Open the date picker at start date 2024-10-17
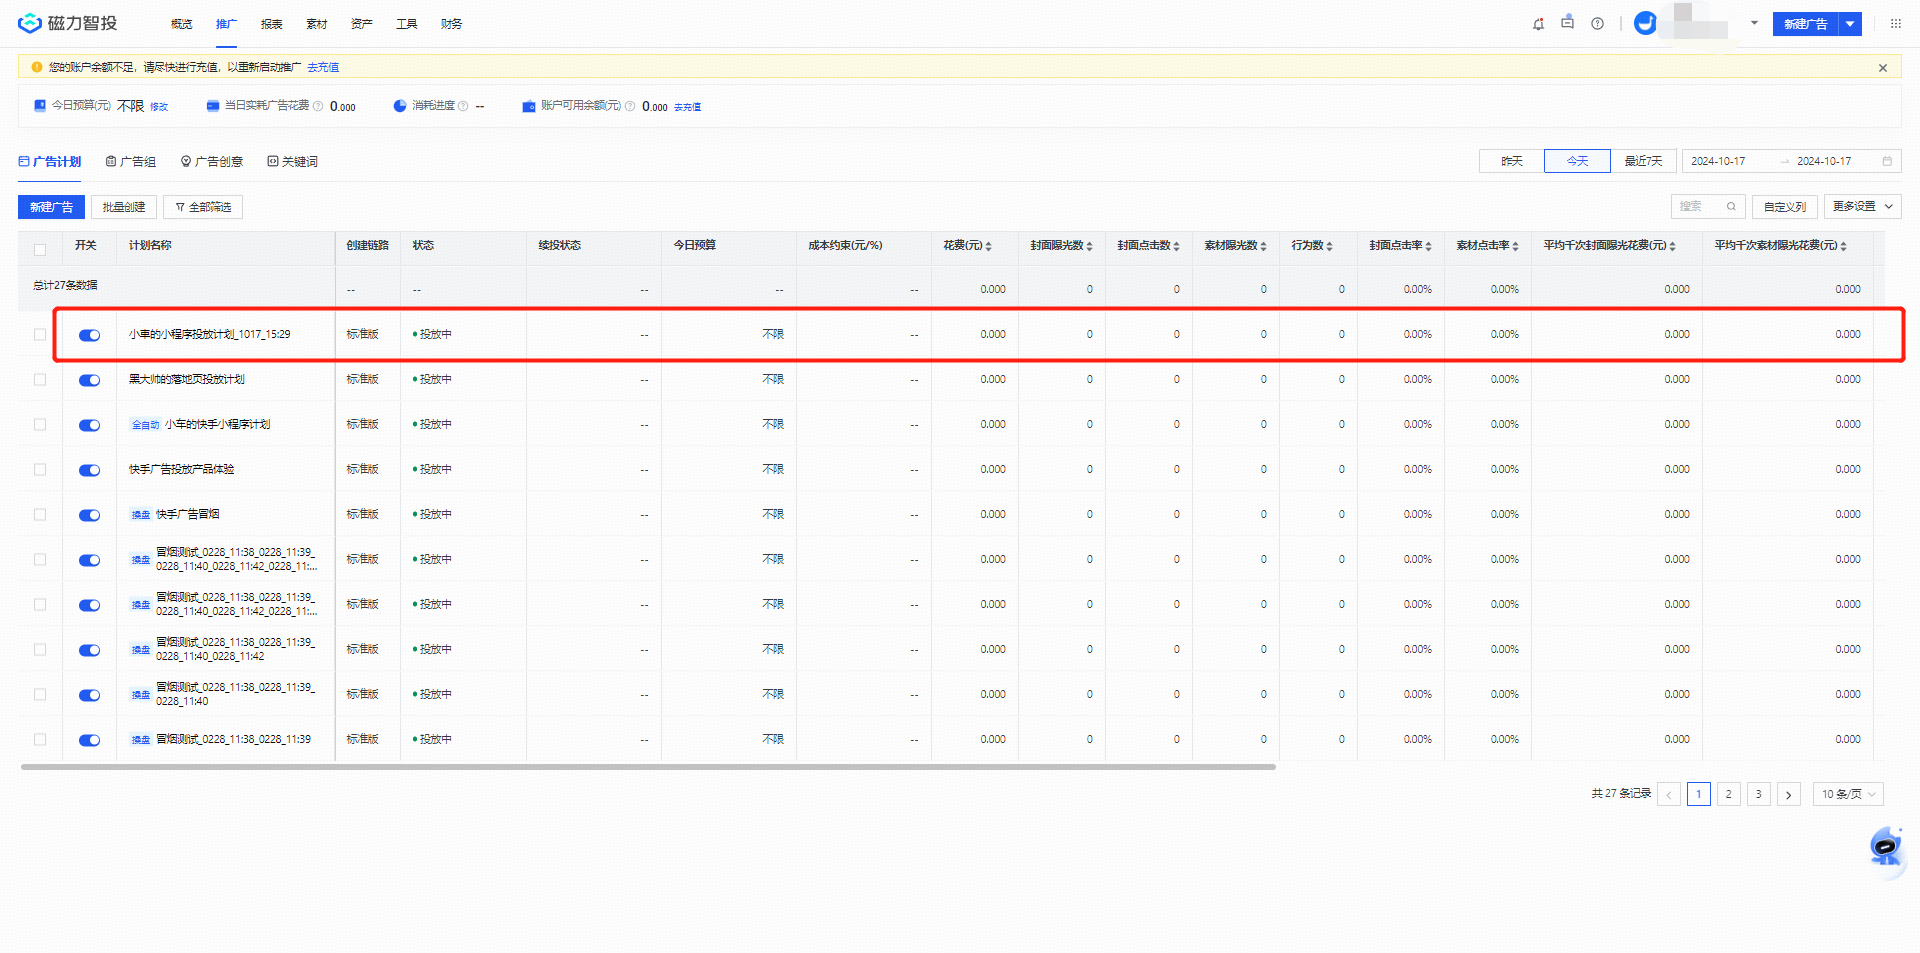 (x=1718, y=161)
